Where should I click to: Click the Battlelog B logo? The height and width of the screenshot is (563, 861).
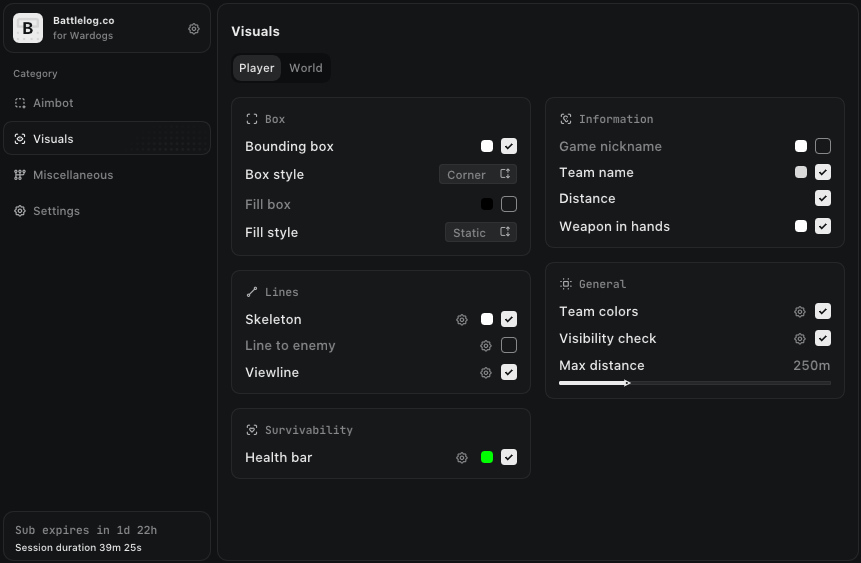pyautogui.click(x=28, y=28)
